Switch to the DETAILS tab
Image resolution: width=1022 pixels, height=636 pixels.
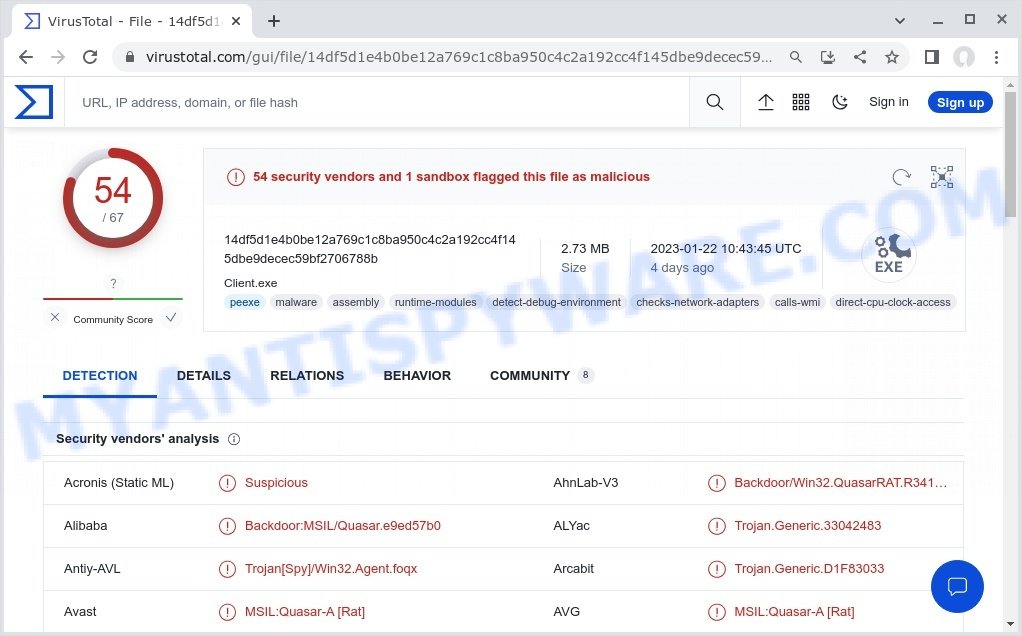point(203,376)
